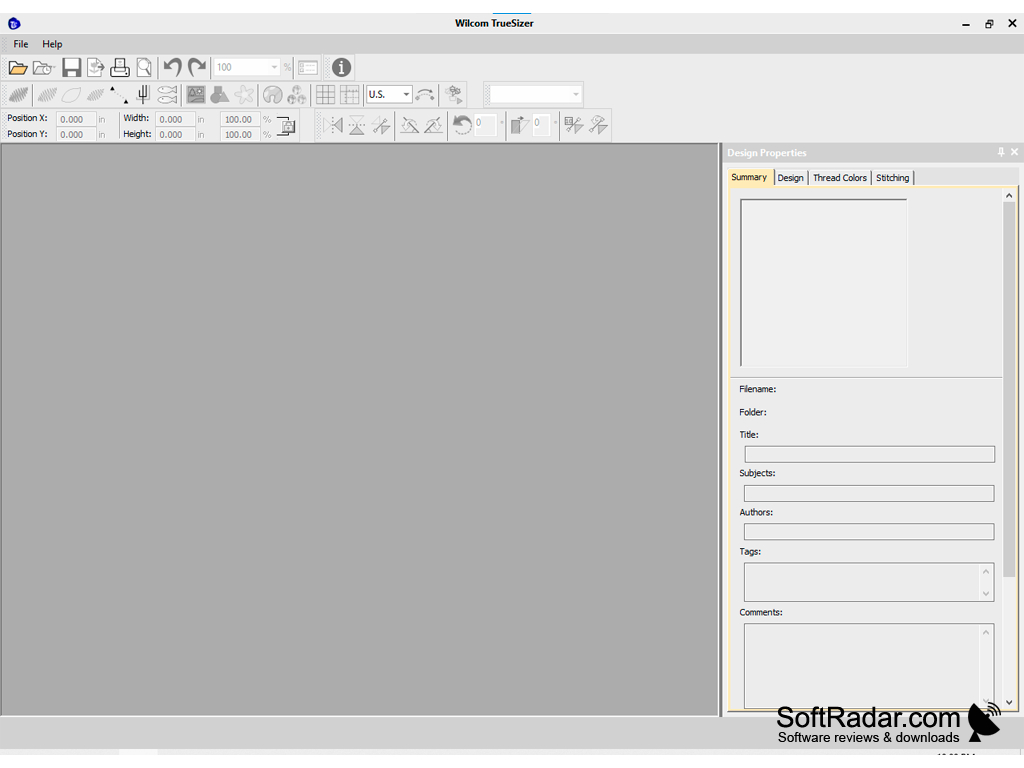This screenshot has height=768, width=1024.
Task: Click the rotate left triangle icon
Action: pyautogui.click(x=409, y=125)
